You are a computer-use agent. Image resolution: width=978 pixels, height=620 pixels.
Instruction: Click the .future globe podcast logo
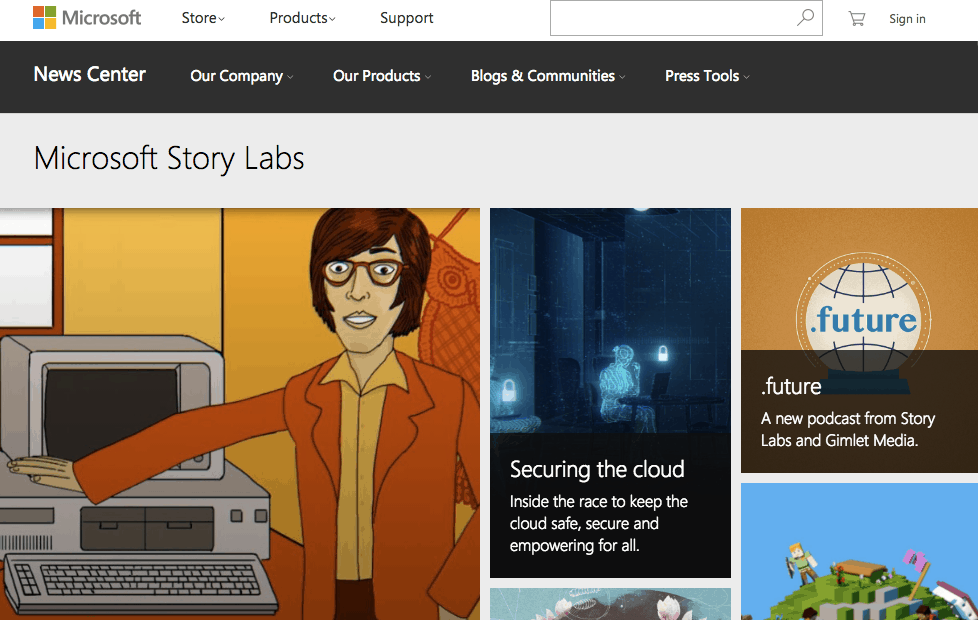coord(863,322)
